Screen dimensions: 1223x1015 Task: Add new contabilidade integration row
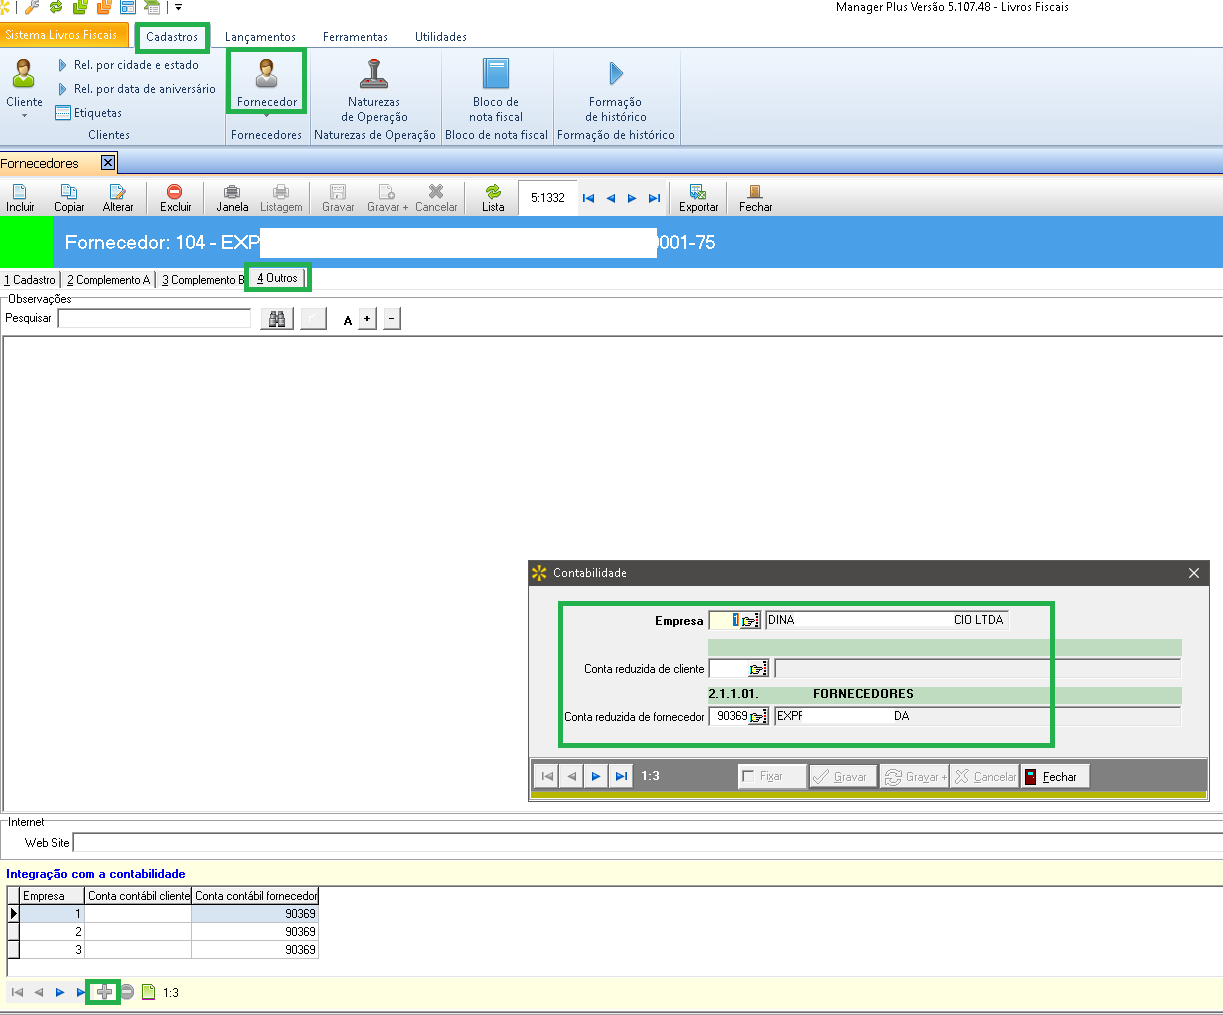pyautogui.click(x=104, y=992)
